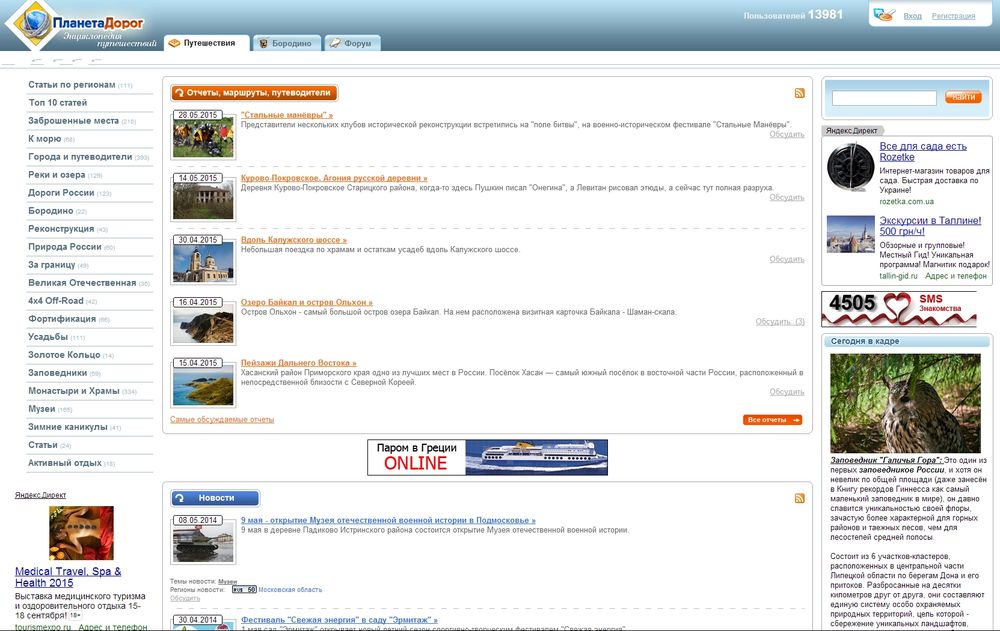
Task: Click the Форум tab icon
Action: click(x=335, y=43)
